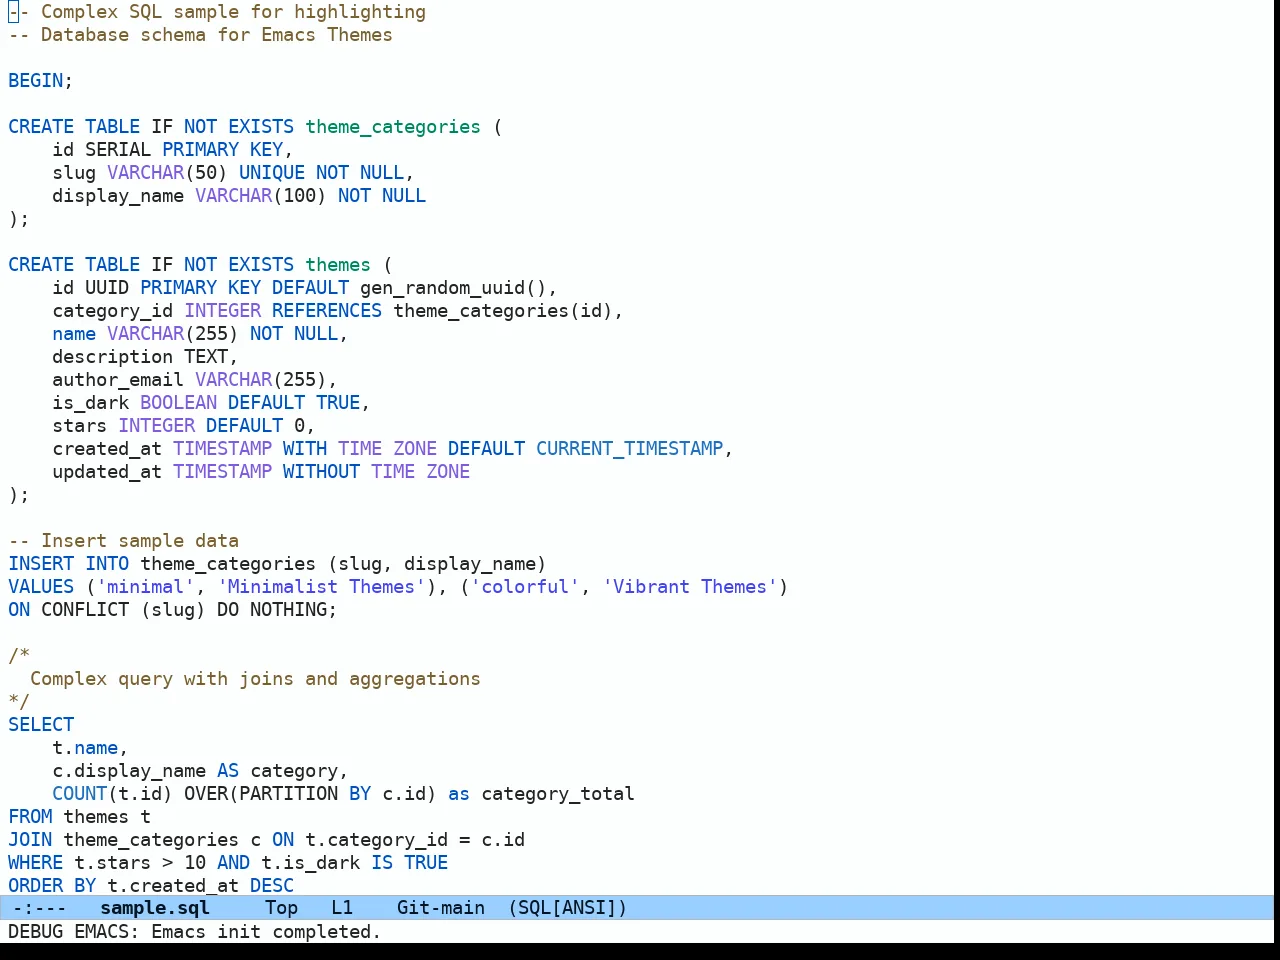Click VARCHAR(100) on the display_name line
1280x960 pixels.
(261, 196)
